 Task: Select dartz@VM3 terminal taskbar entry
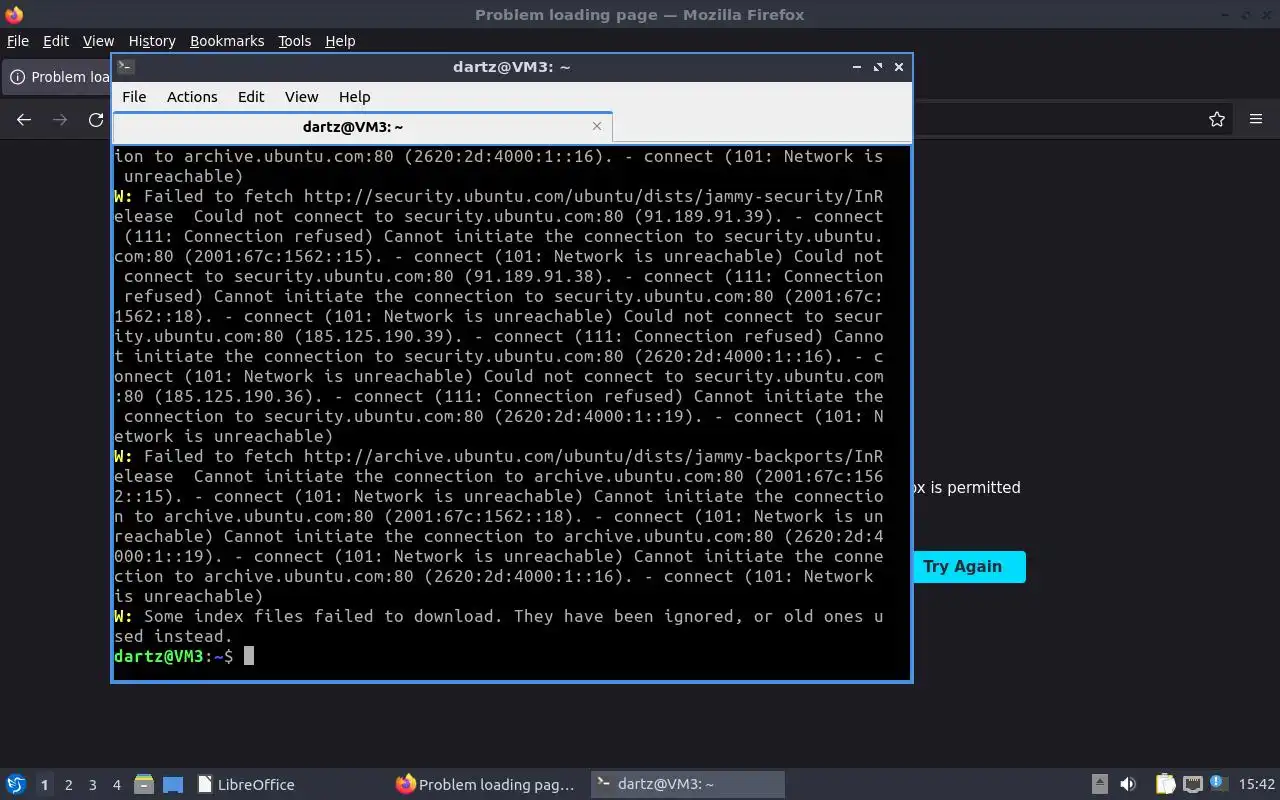686,785
